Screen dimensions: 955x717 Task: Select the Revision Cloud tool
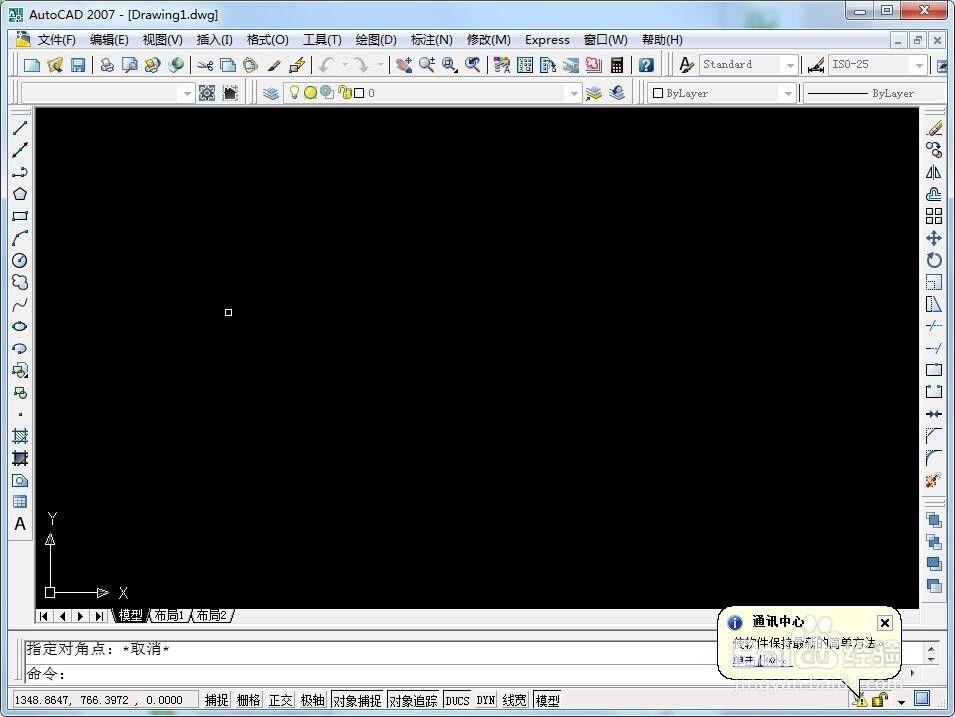click(19, 282)
